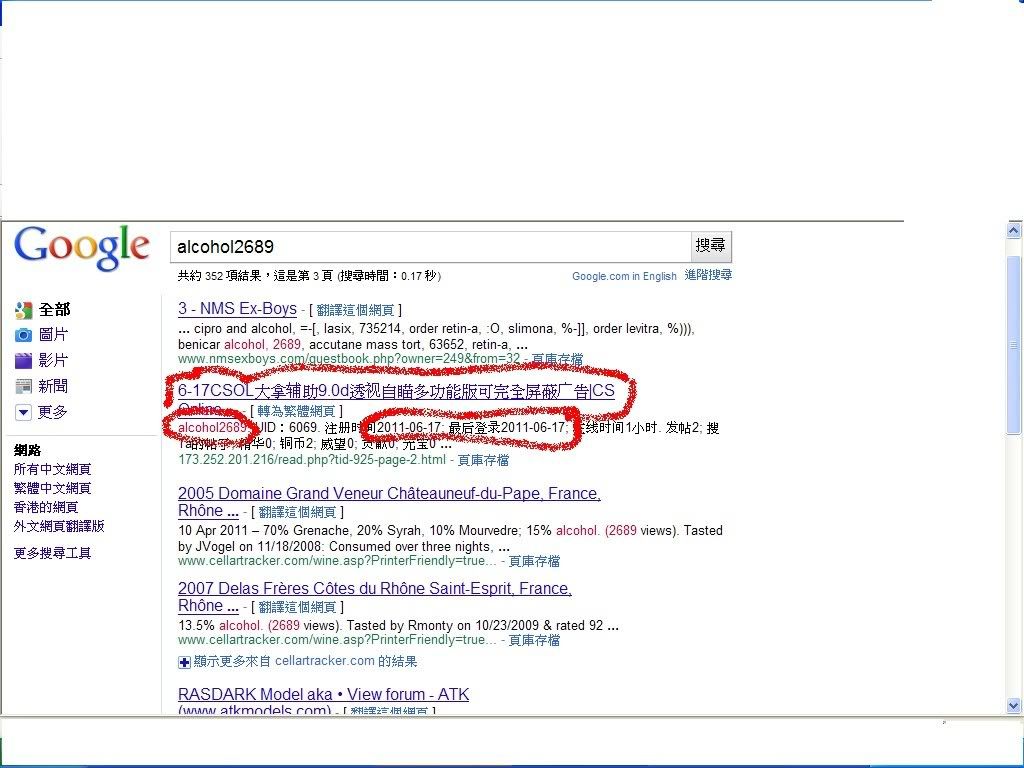Filter by 所有中文網頁
This screenshot has height=768, width=1024.
[x=52, y=470]
